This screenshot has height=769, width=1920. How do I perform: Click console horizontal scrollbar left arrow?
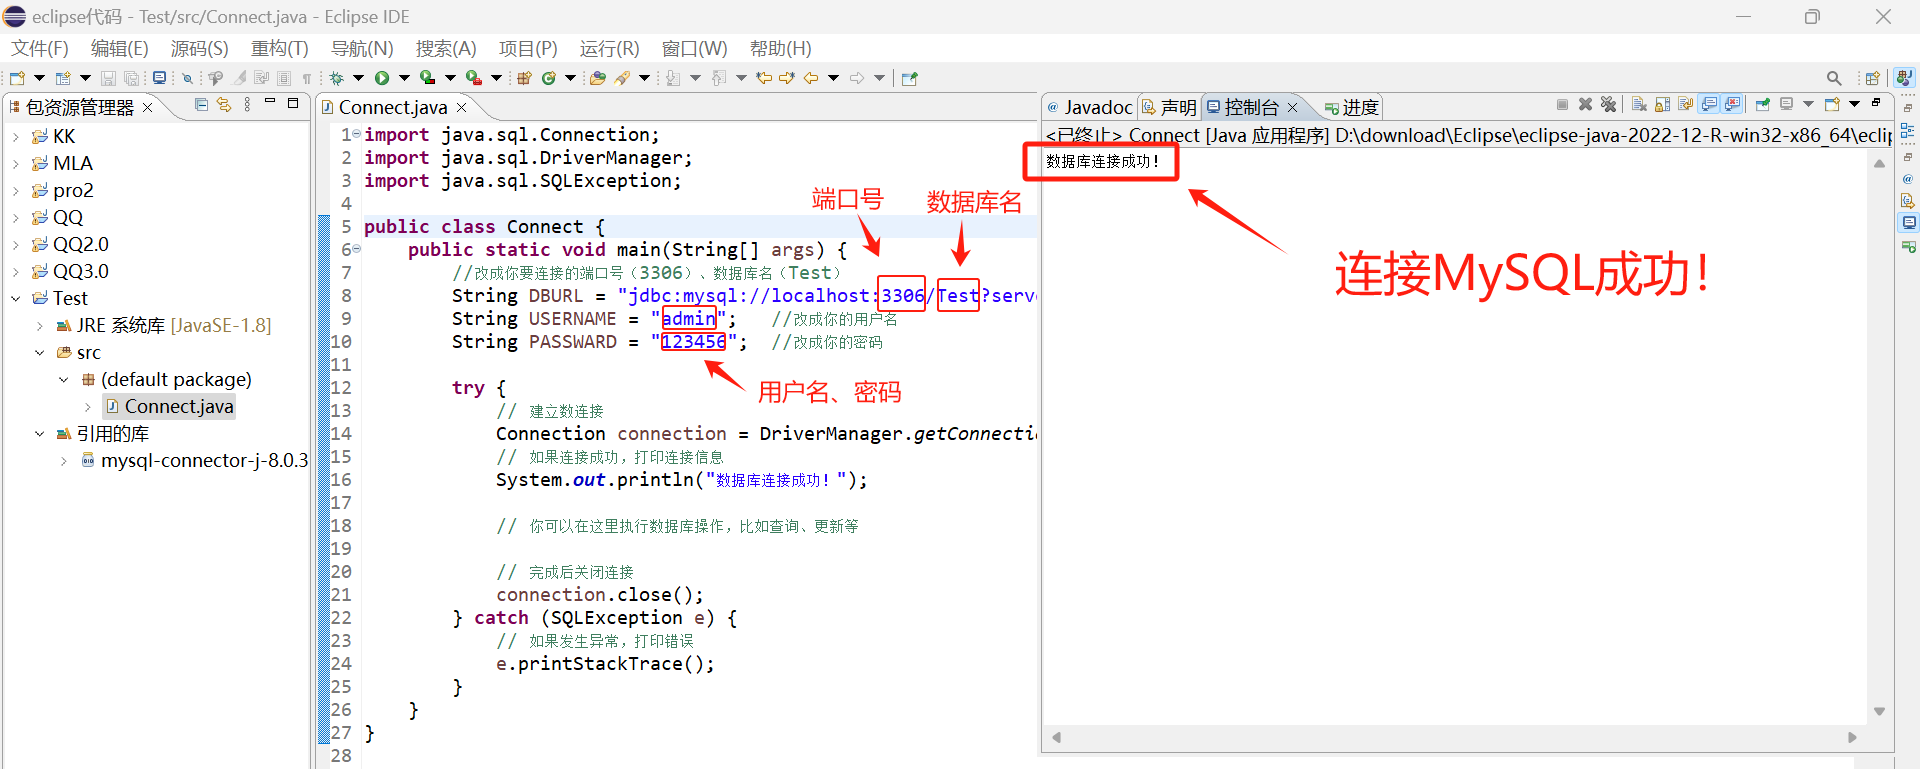point(1056,737)
